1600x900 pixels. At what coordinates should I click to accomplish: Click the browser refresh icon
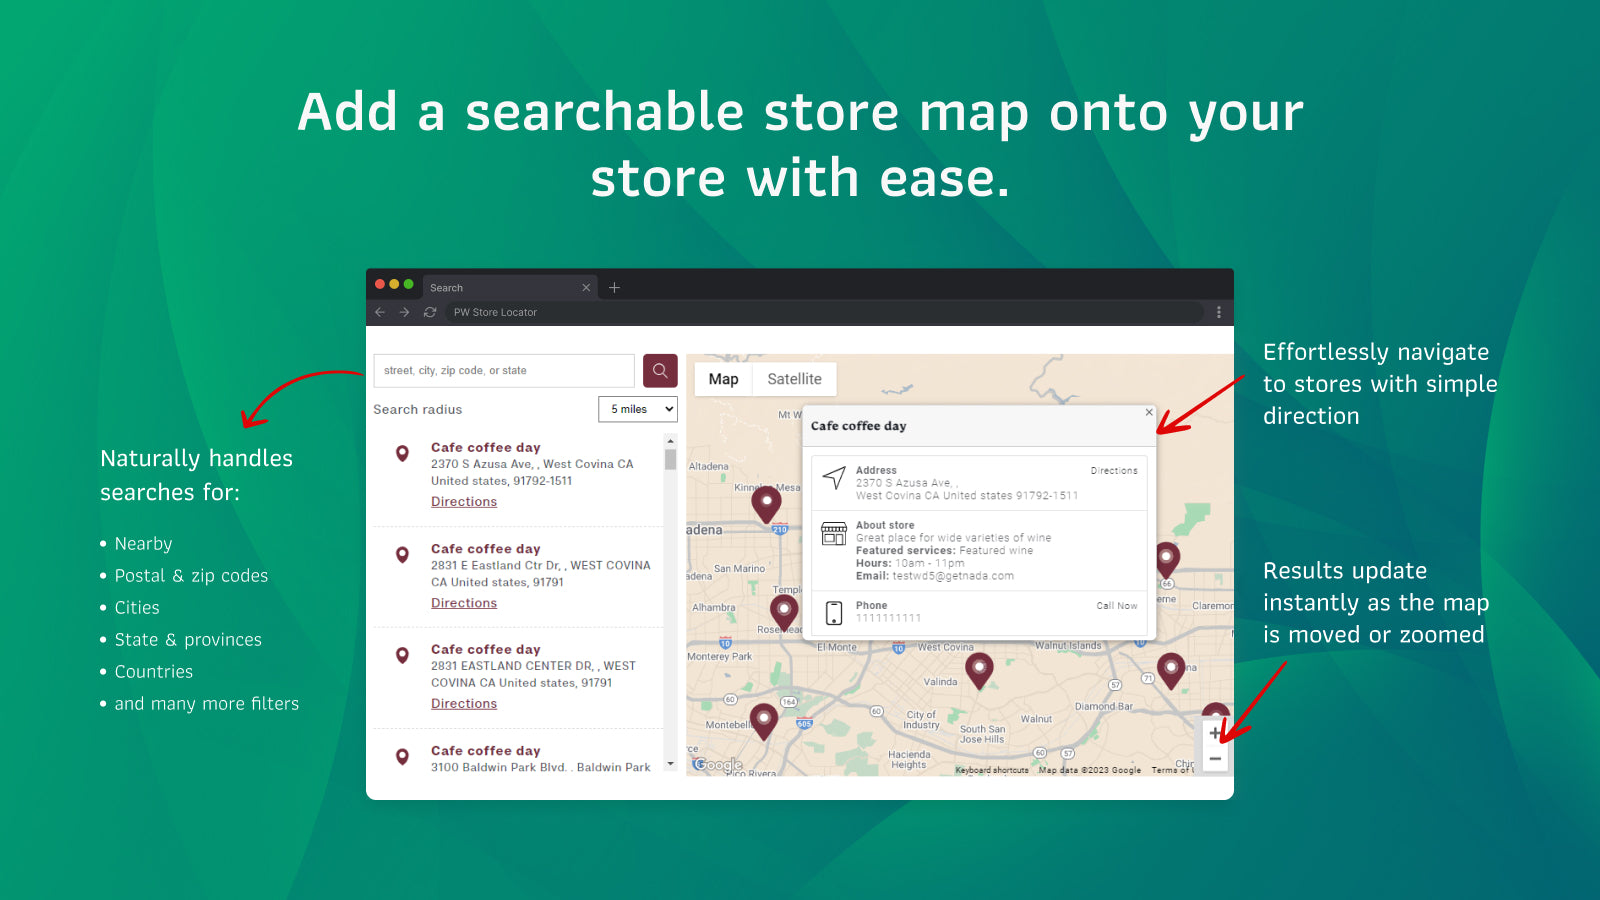[430, 312]
